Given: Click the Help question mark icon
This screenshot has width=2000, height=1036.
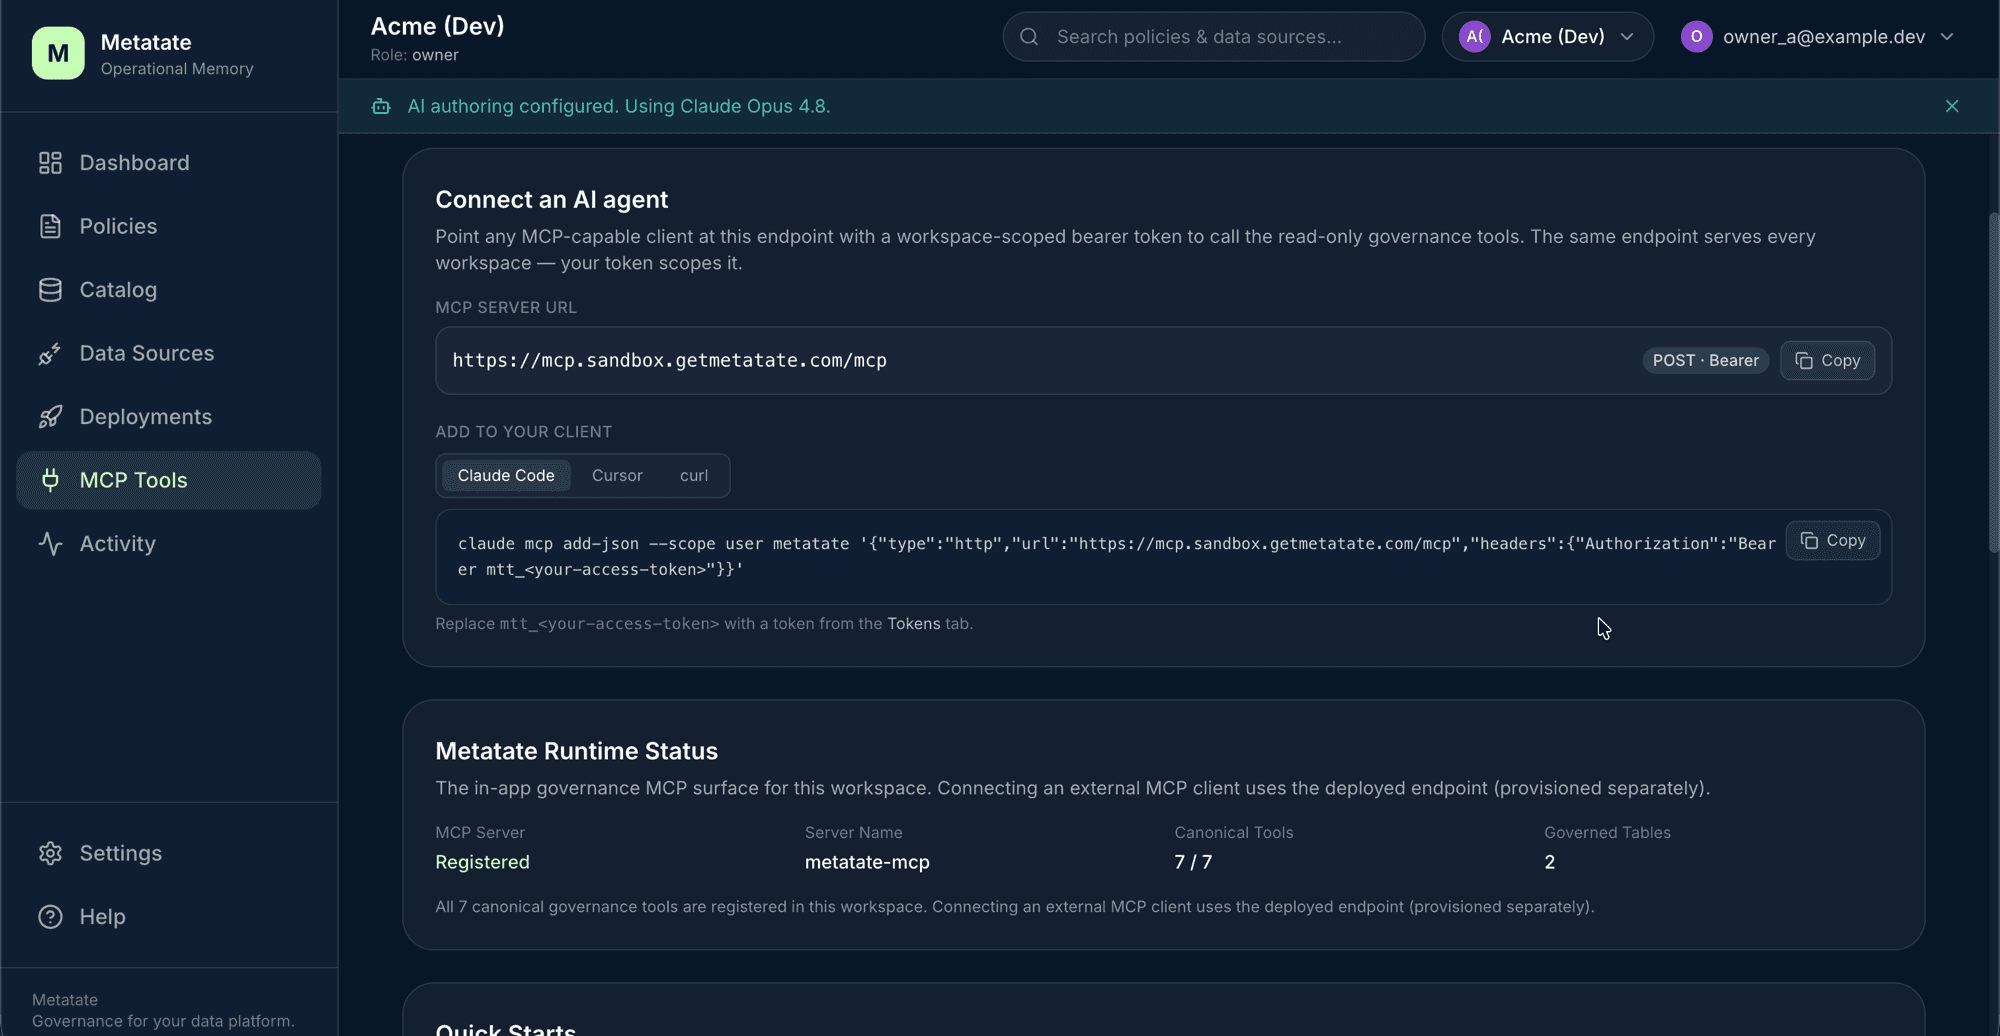Looking at the screenshot, I should (x=50, y=917).
